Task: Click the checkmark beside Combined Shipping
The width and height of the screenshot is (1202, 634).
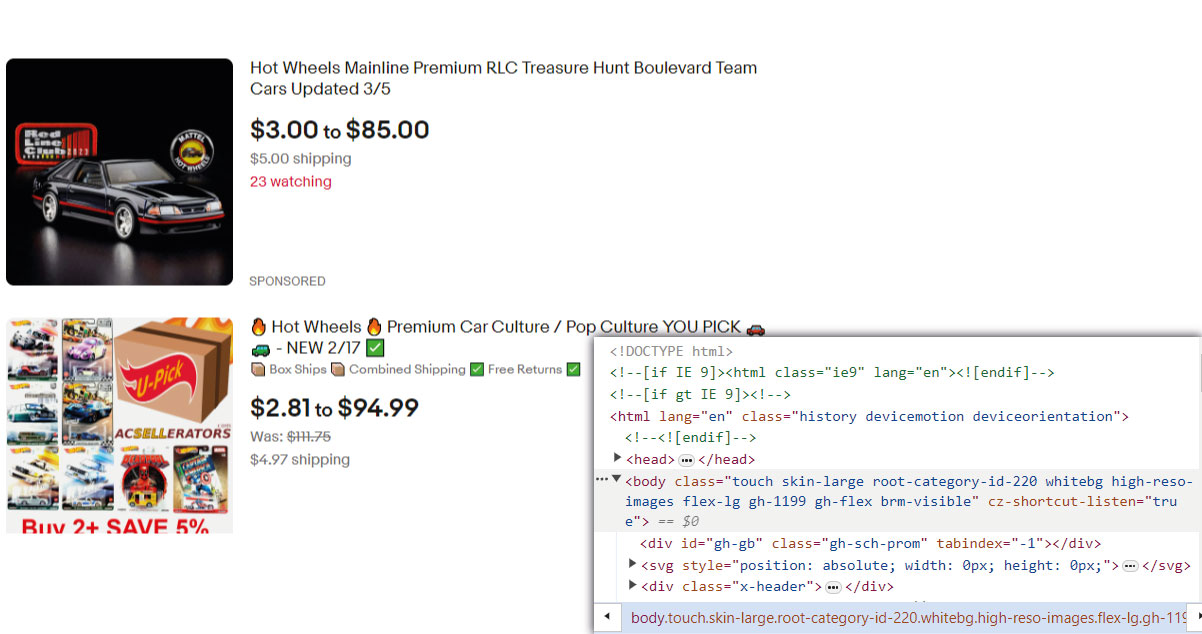Action: [476, 369]
